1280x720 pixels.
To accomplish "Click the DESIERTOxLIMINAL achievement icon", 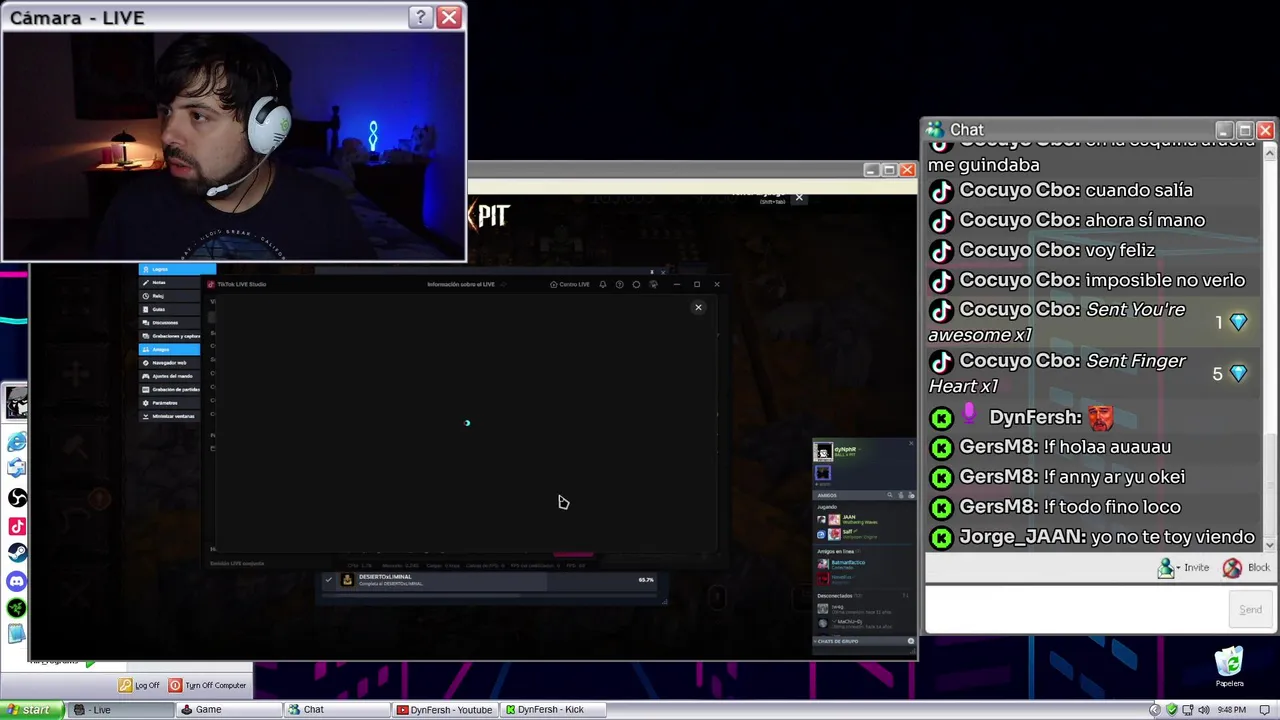I will tap(347, 580).
